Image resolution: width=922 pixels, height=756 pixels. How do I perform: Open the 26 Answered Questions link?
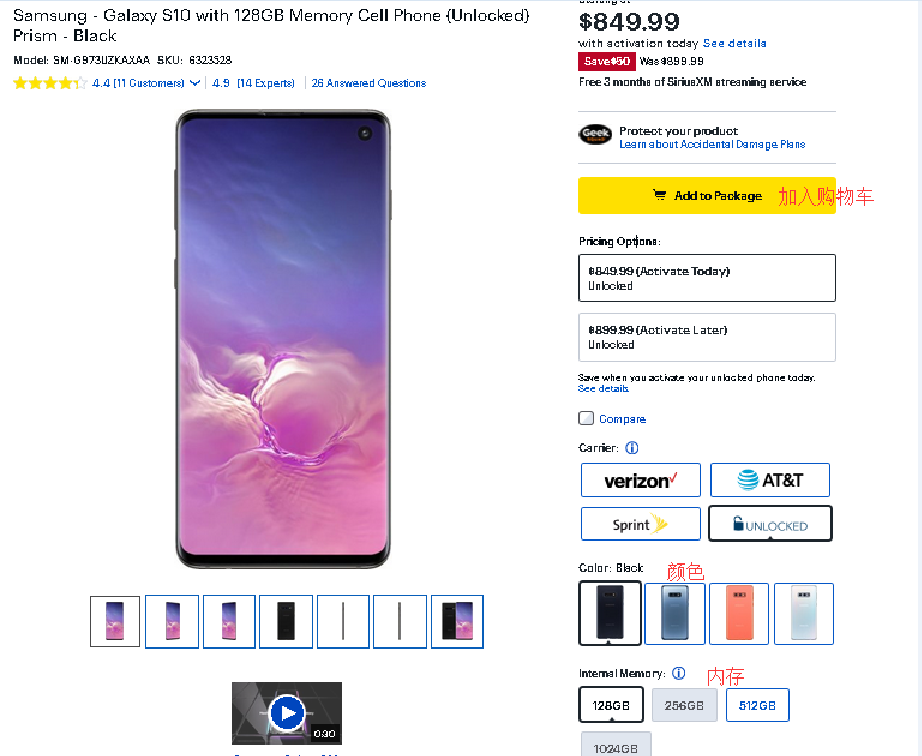368,83
